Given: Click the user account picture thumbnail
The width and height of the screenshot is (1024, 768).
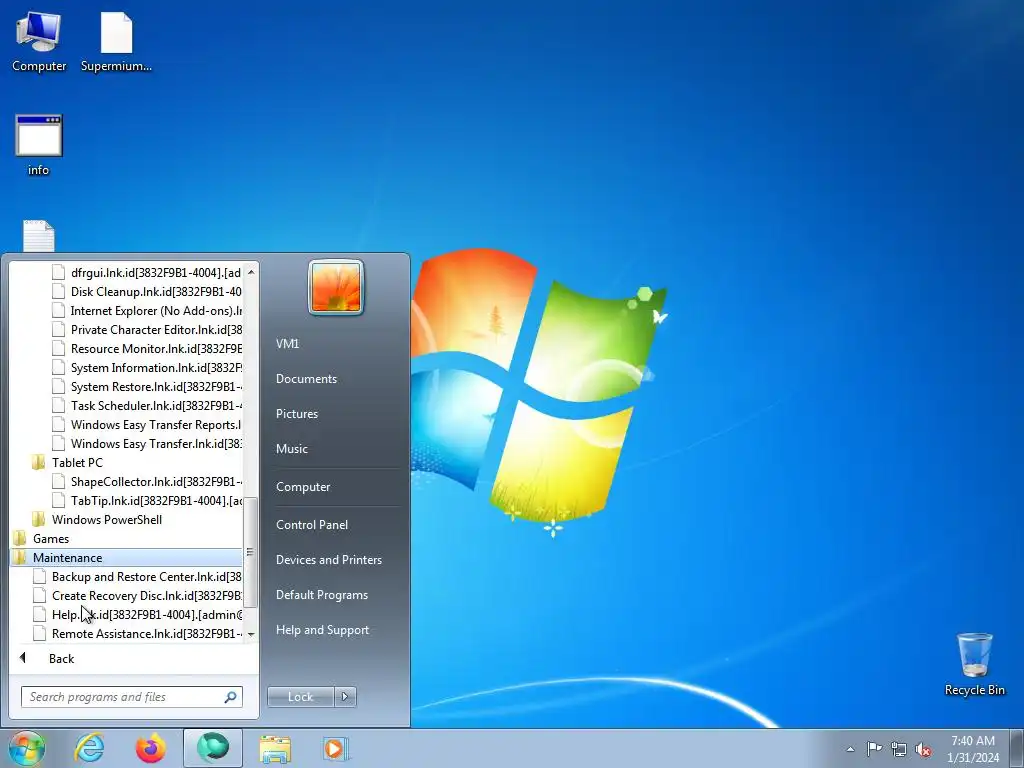Looking at the screenshot, I should point(336,287).
